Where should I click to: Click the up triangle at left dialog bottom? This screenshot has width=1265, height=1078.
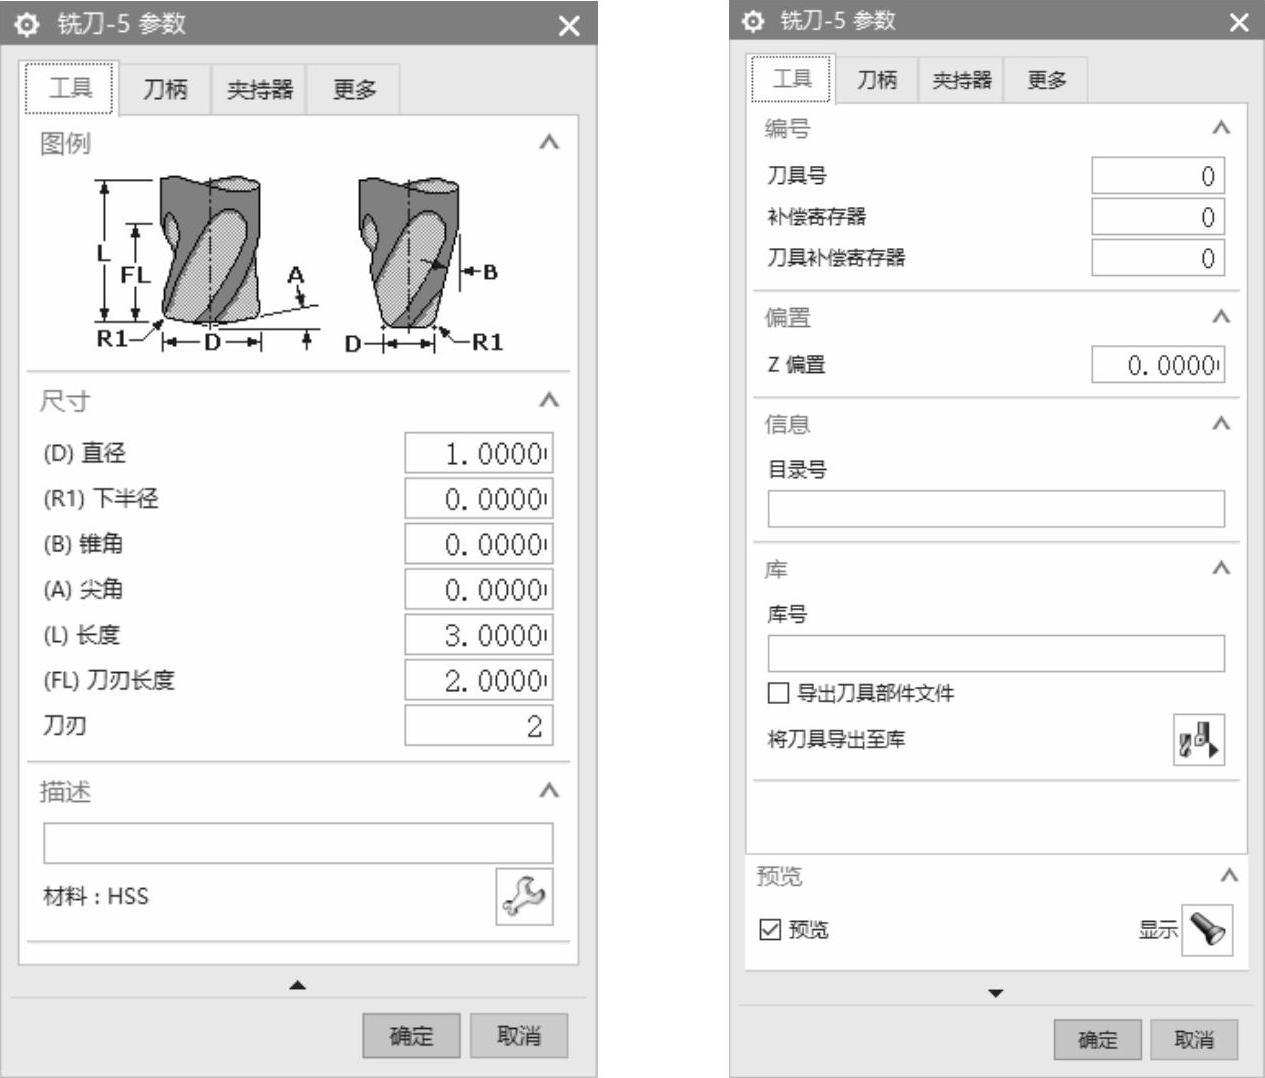click(297, 985)
